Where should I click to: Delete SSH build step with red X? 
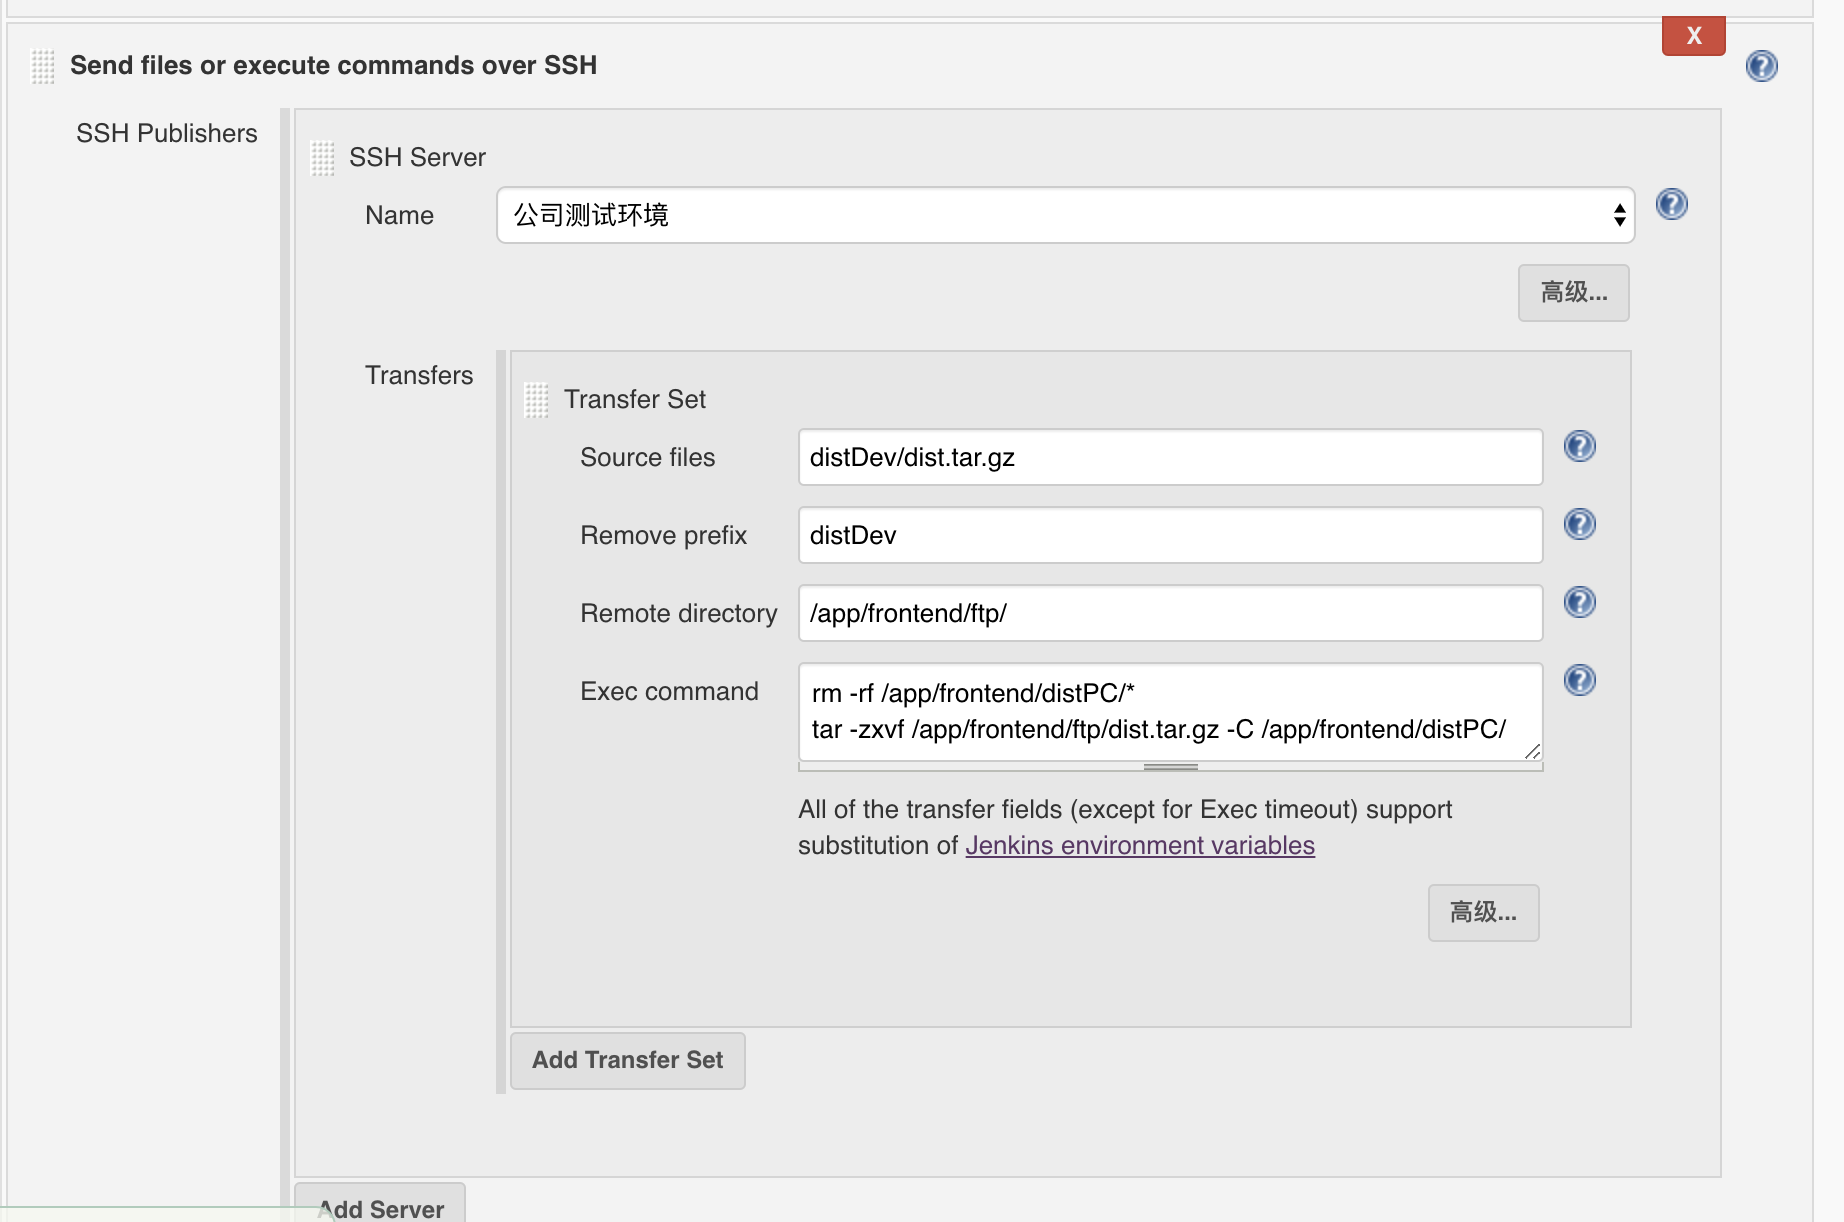pos(1693,36)
